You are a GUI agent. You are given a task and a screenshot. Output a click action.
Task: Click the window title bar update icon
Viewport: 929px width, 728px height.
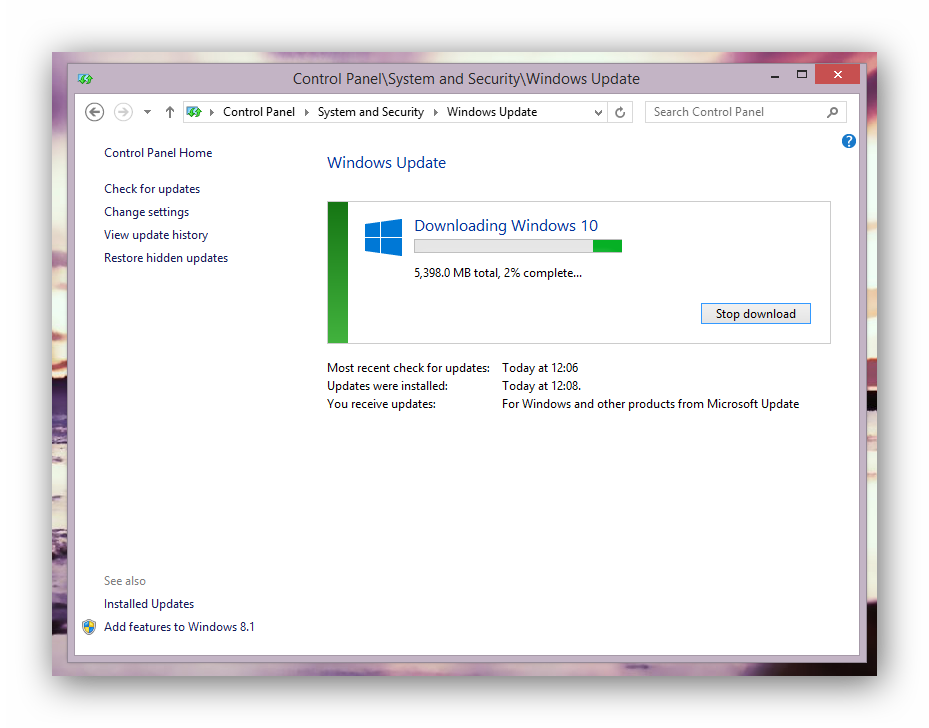click(x=85, y=79)
